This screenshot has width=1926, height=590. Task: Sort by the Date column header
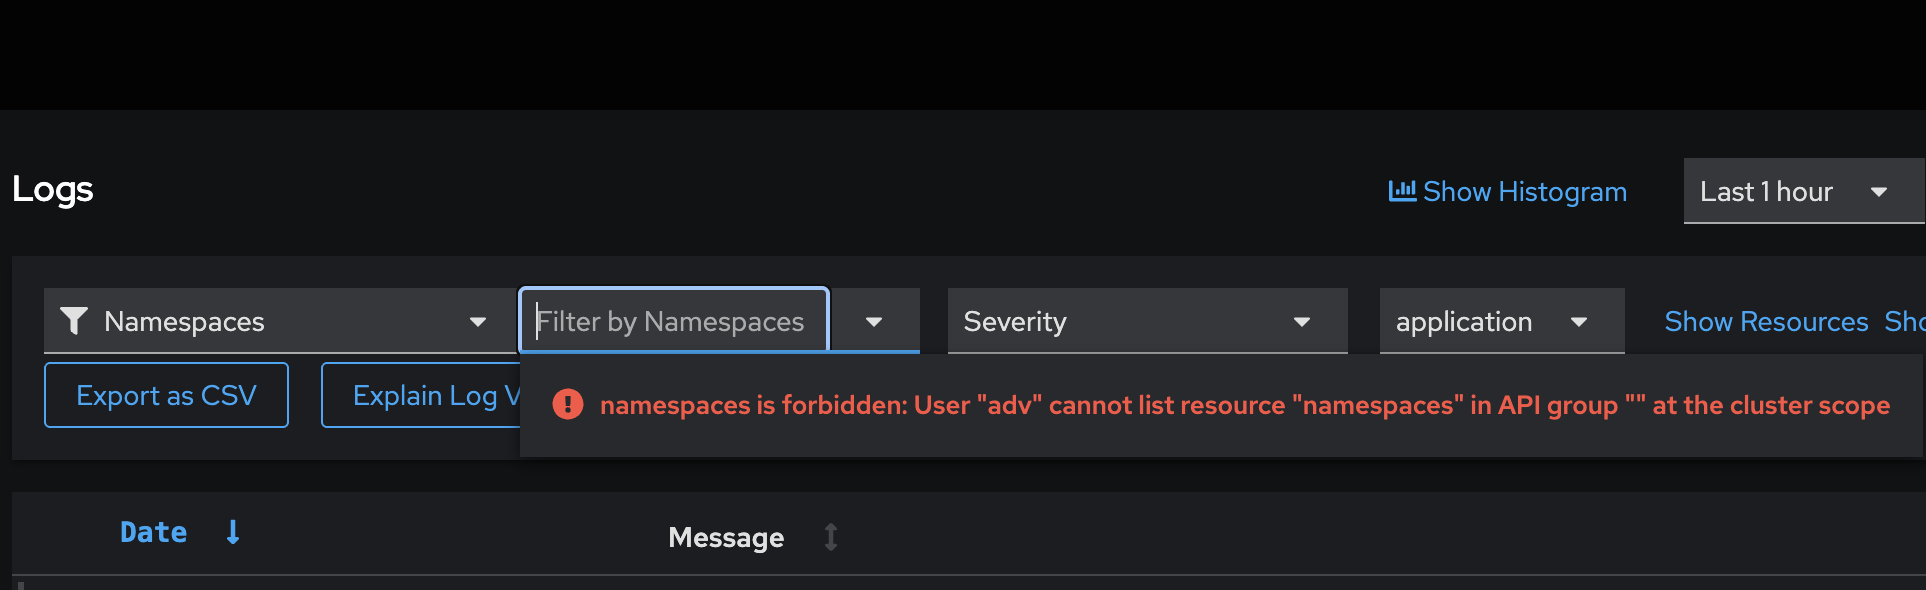(154, 532)
